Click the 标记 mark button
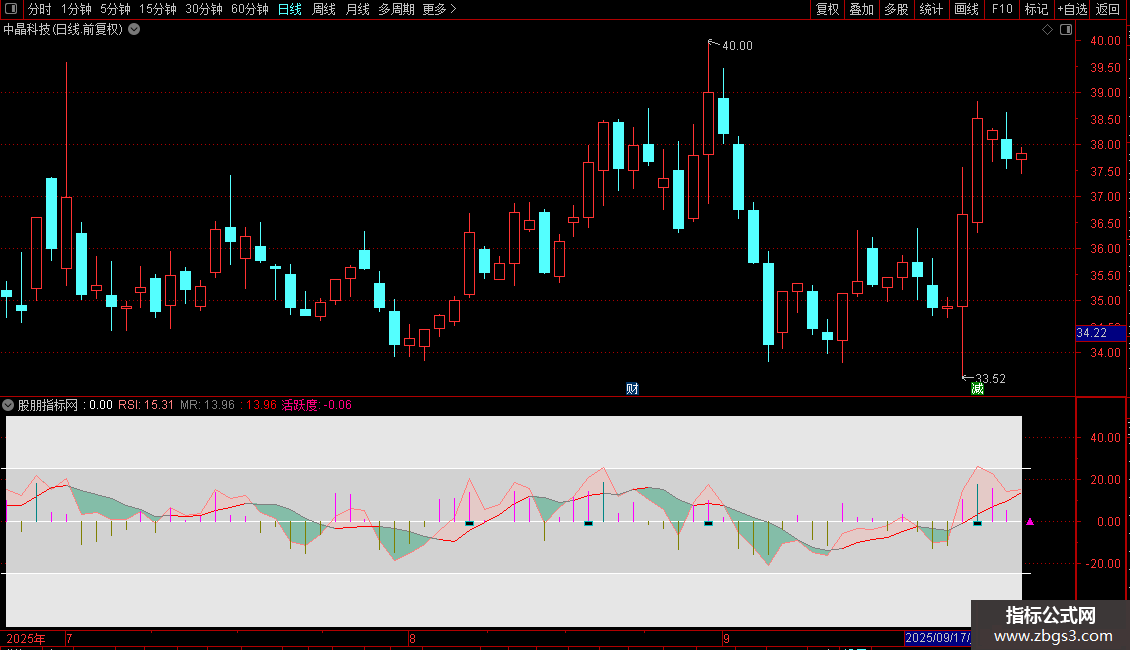1130x650 pixels. click(x=1036, y=9)
